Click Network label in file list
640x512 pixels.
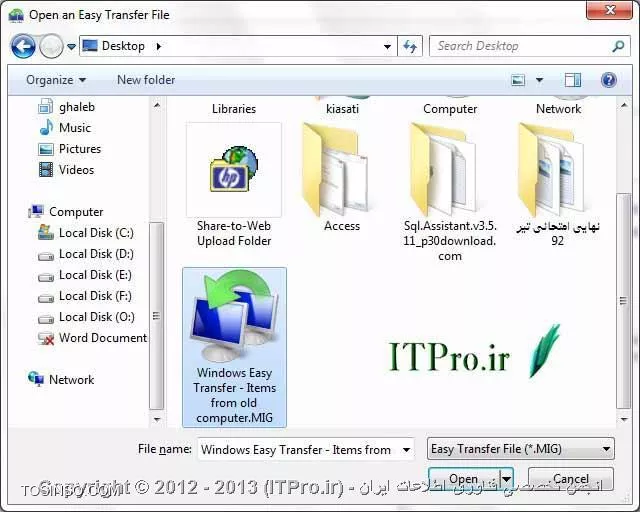pos(558,109)
